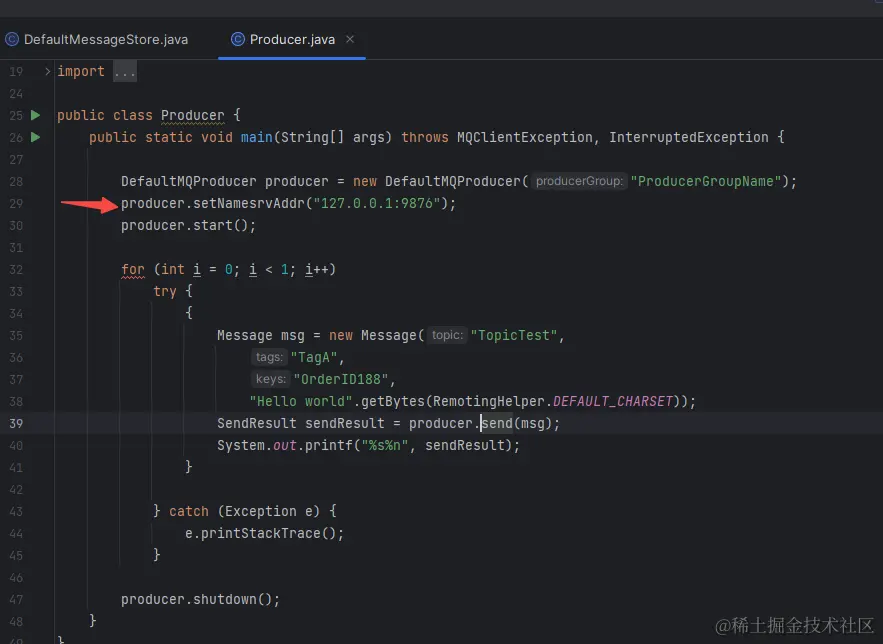883x644 pixels.
Task: Click the tags parameter hint
Action: (269, 357)
